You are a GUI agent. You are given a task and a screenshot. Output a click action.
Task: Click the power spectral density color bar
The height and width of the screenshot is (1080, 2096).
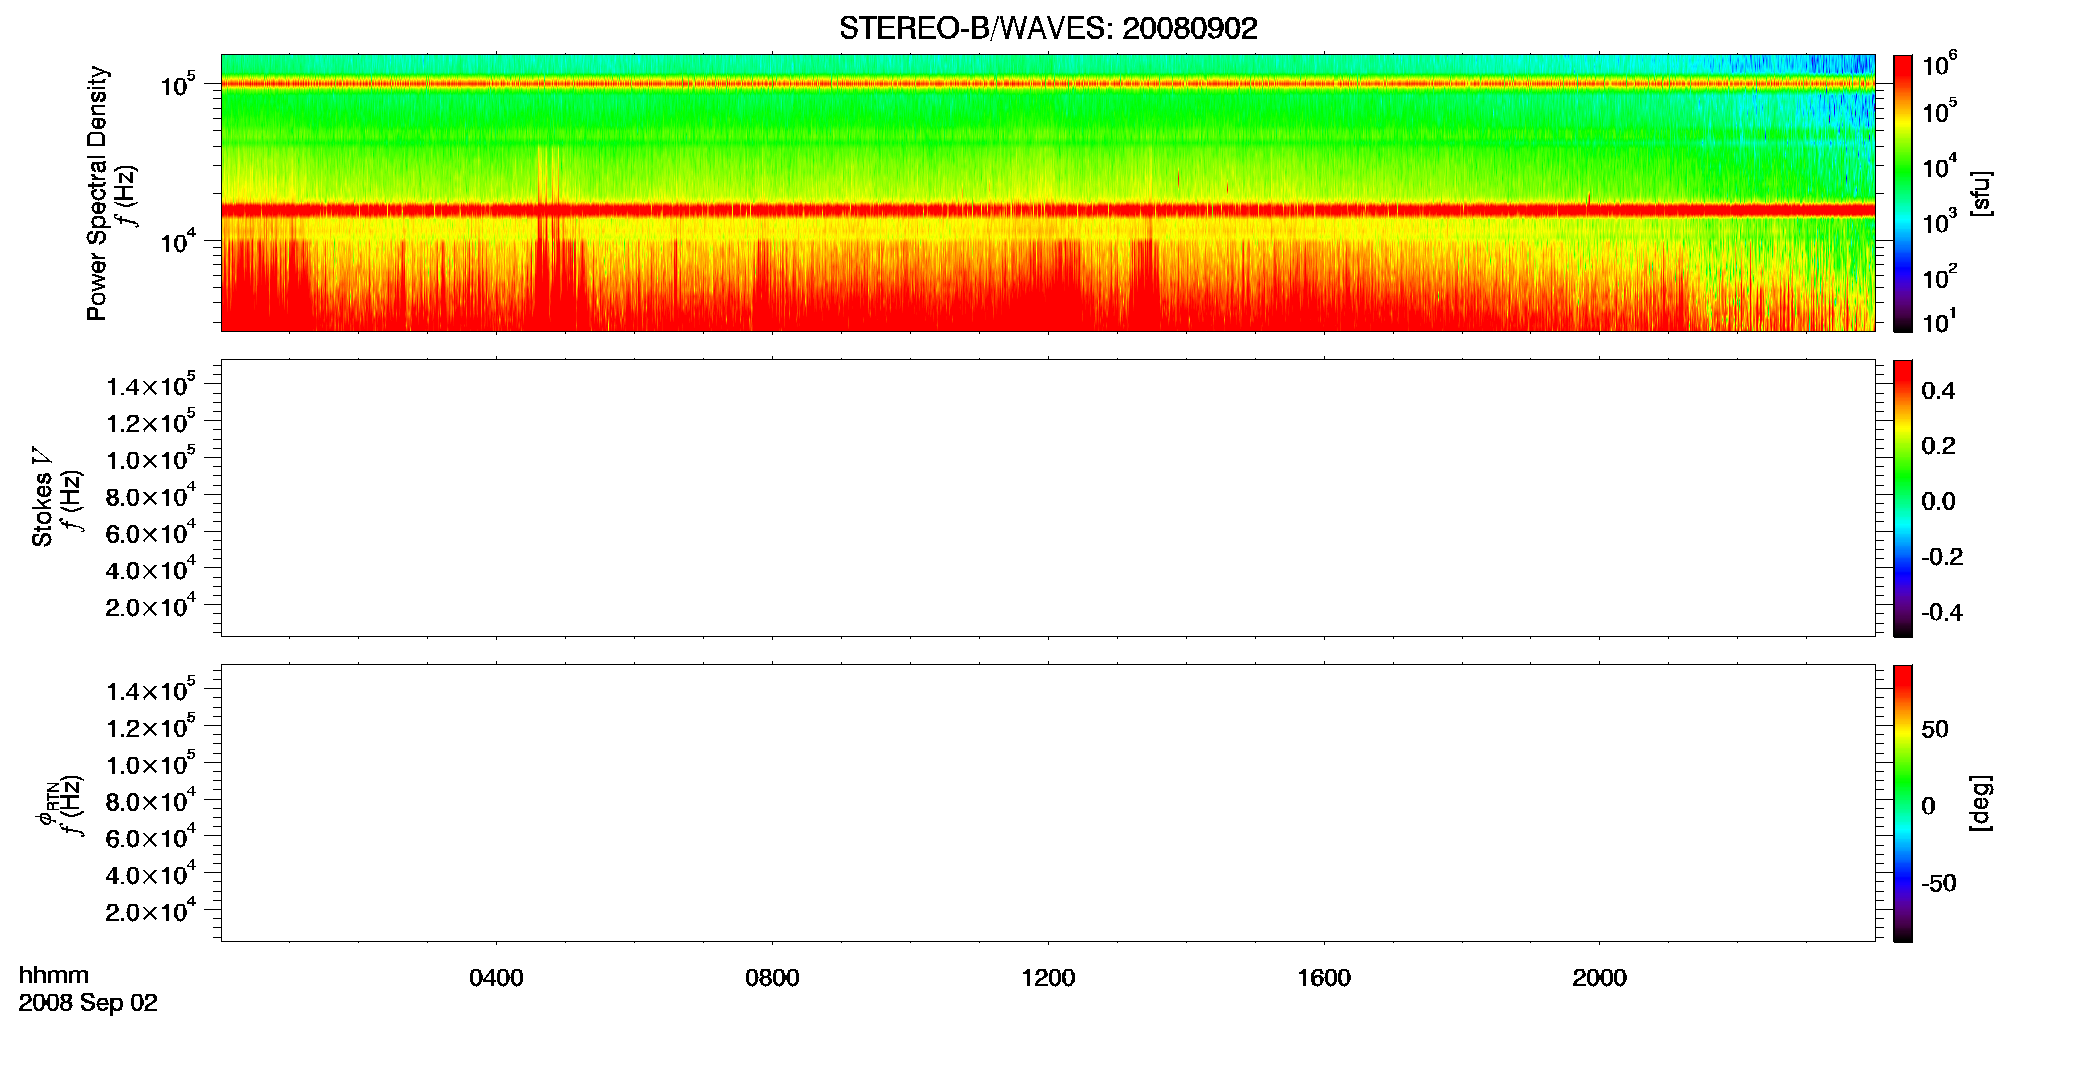[1902, 193]
